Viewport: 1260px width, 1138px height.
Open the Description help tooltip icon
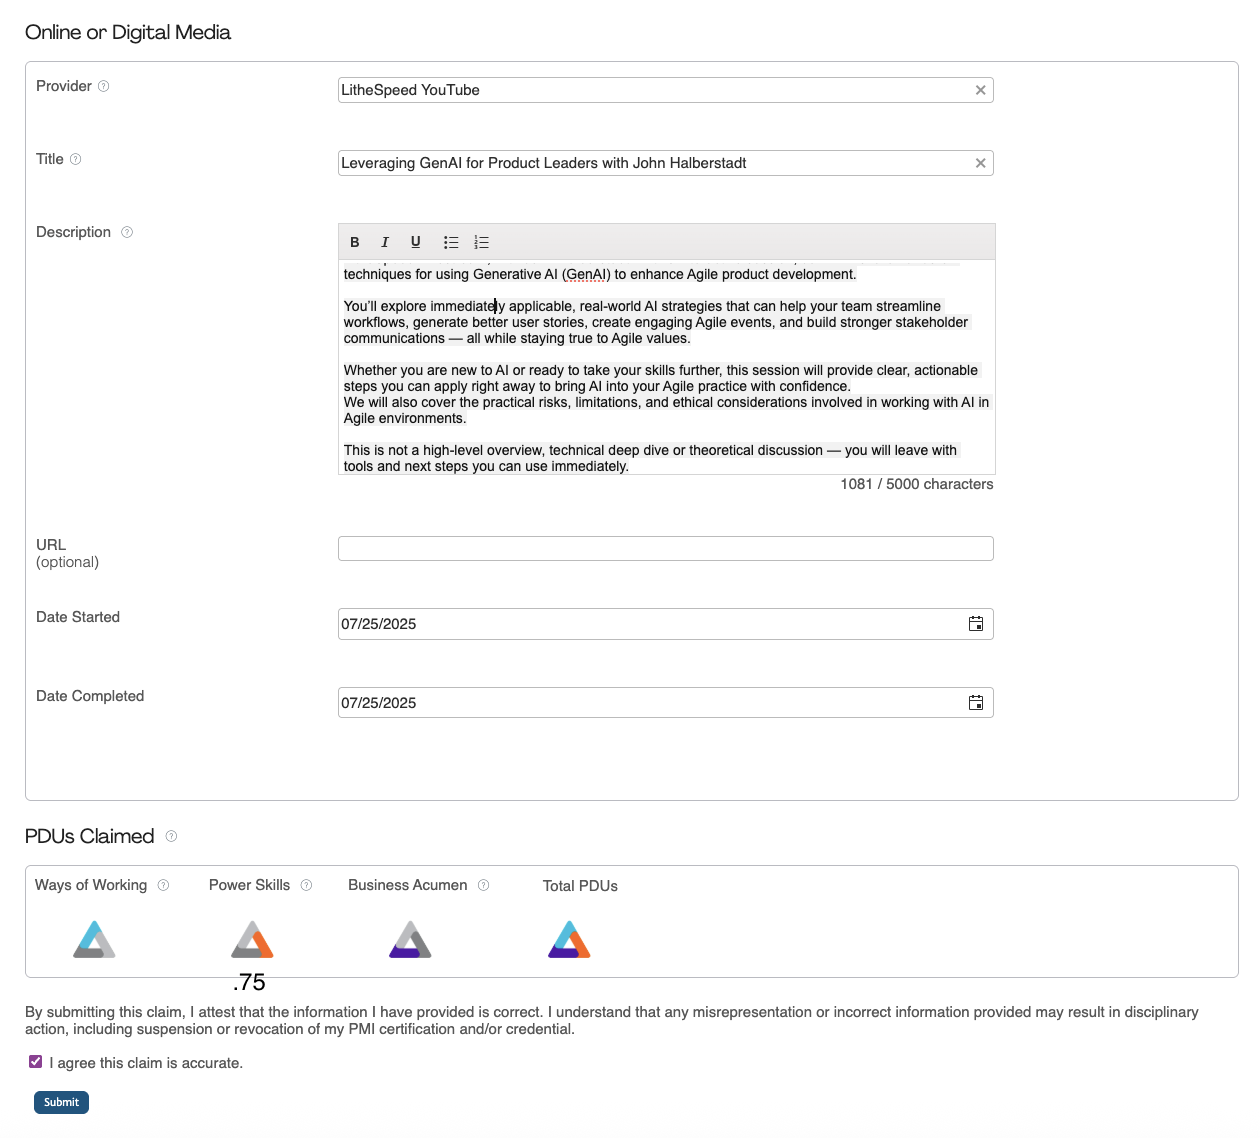127,232
